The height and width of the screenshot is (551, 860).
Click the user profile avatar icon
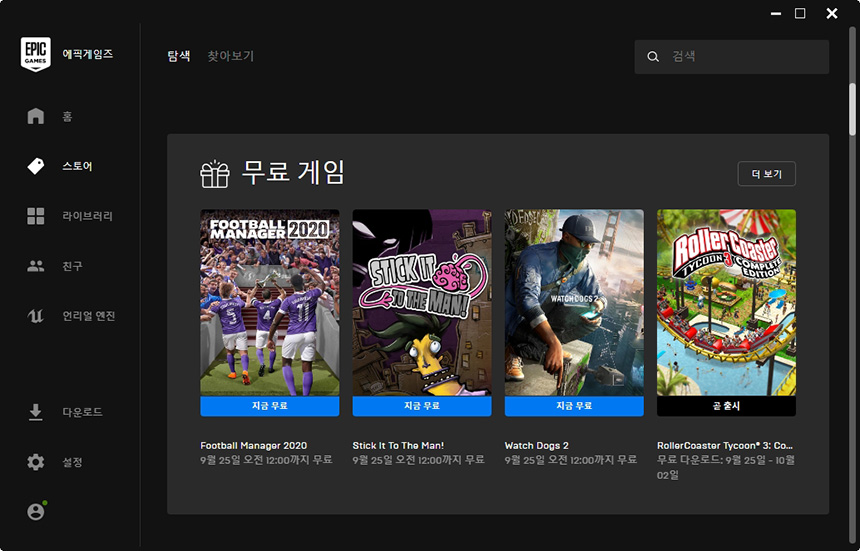click(x=36, y=511)
